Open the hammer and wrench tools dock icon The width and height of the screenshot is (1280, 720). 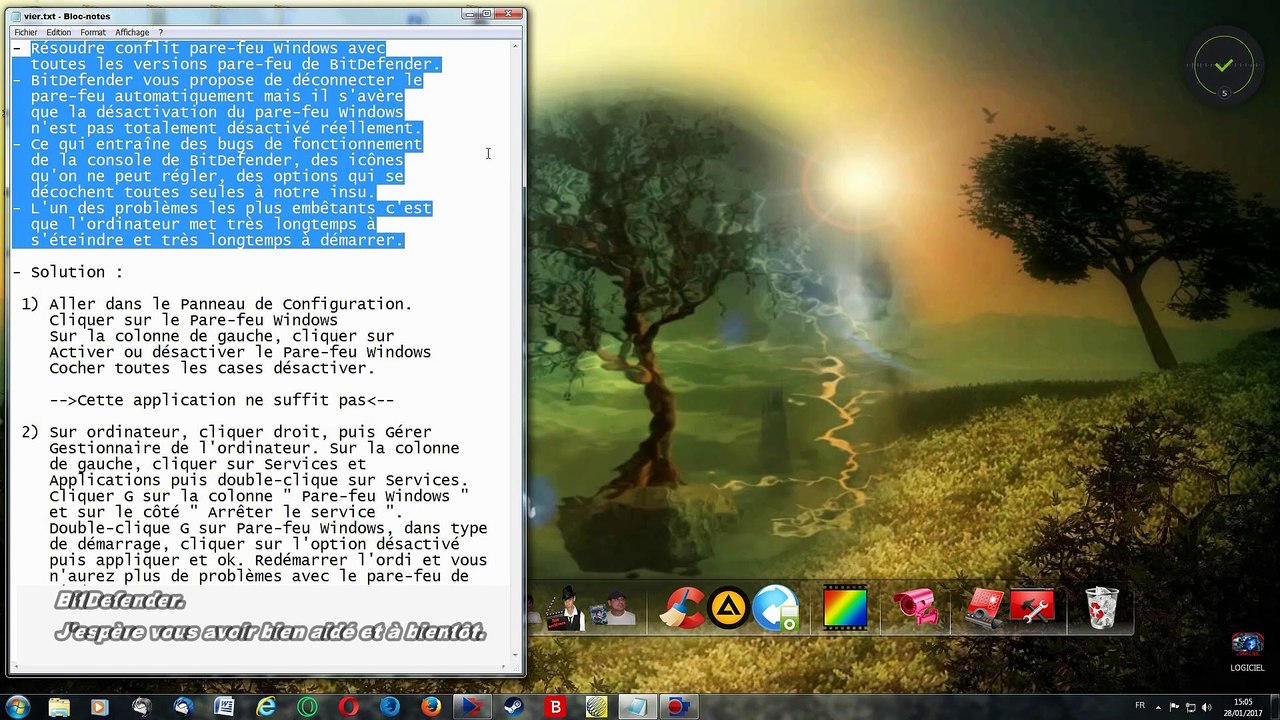point(1032,608)
